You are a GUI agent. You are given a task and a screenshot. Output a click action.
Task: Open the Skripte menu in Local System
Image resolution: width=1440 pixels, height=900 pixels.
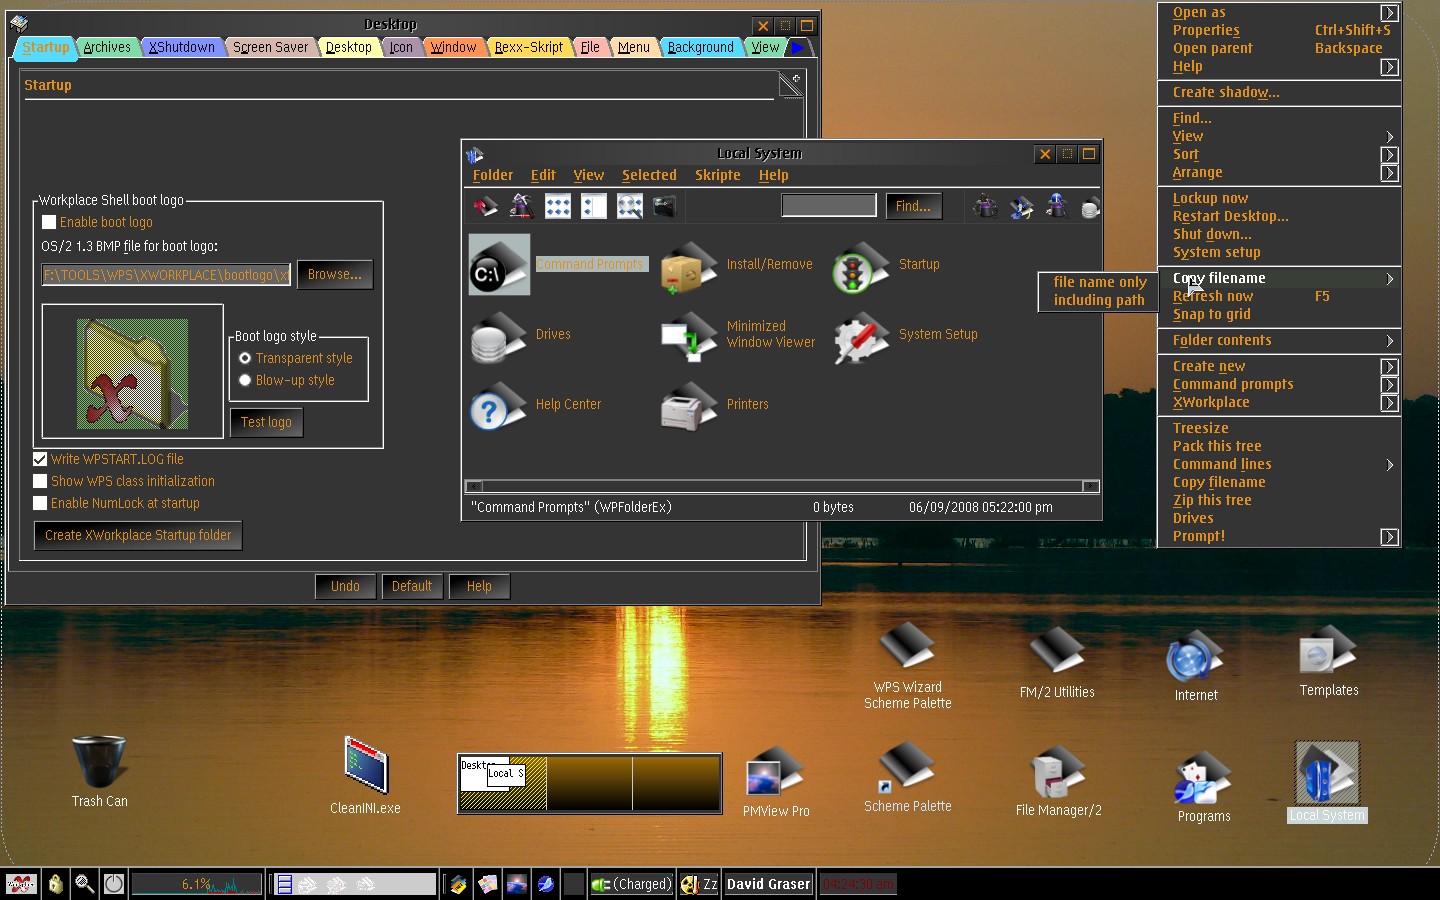pyautogui.click(x=718, y=175)
